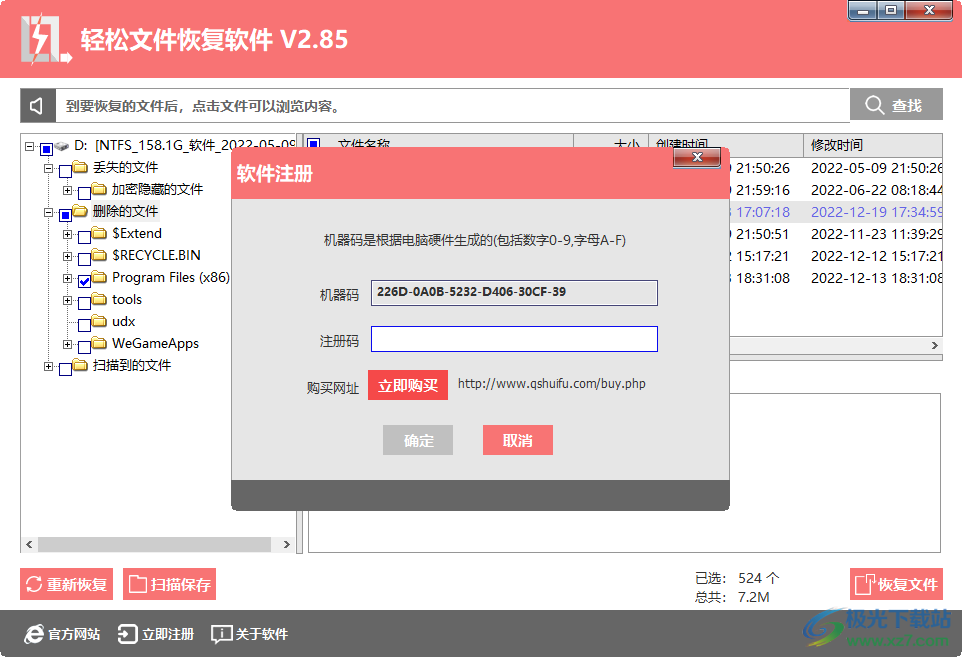Expand the tools folder tree node
962x657 pixels.
pyautogui.click(x=68, y=300)
